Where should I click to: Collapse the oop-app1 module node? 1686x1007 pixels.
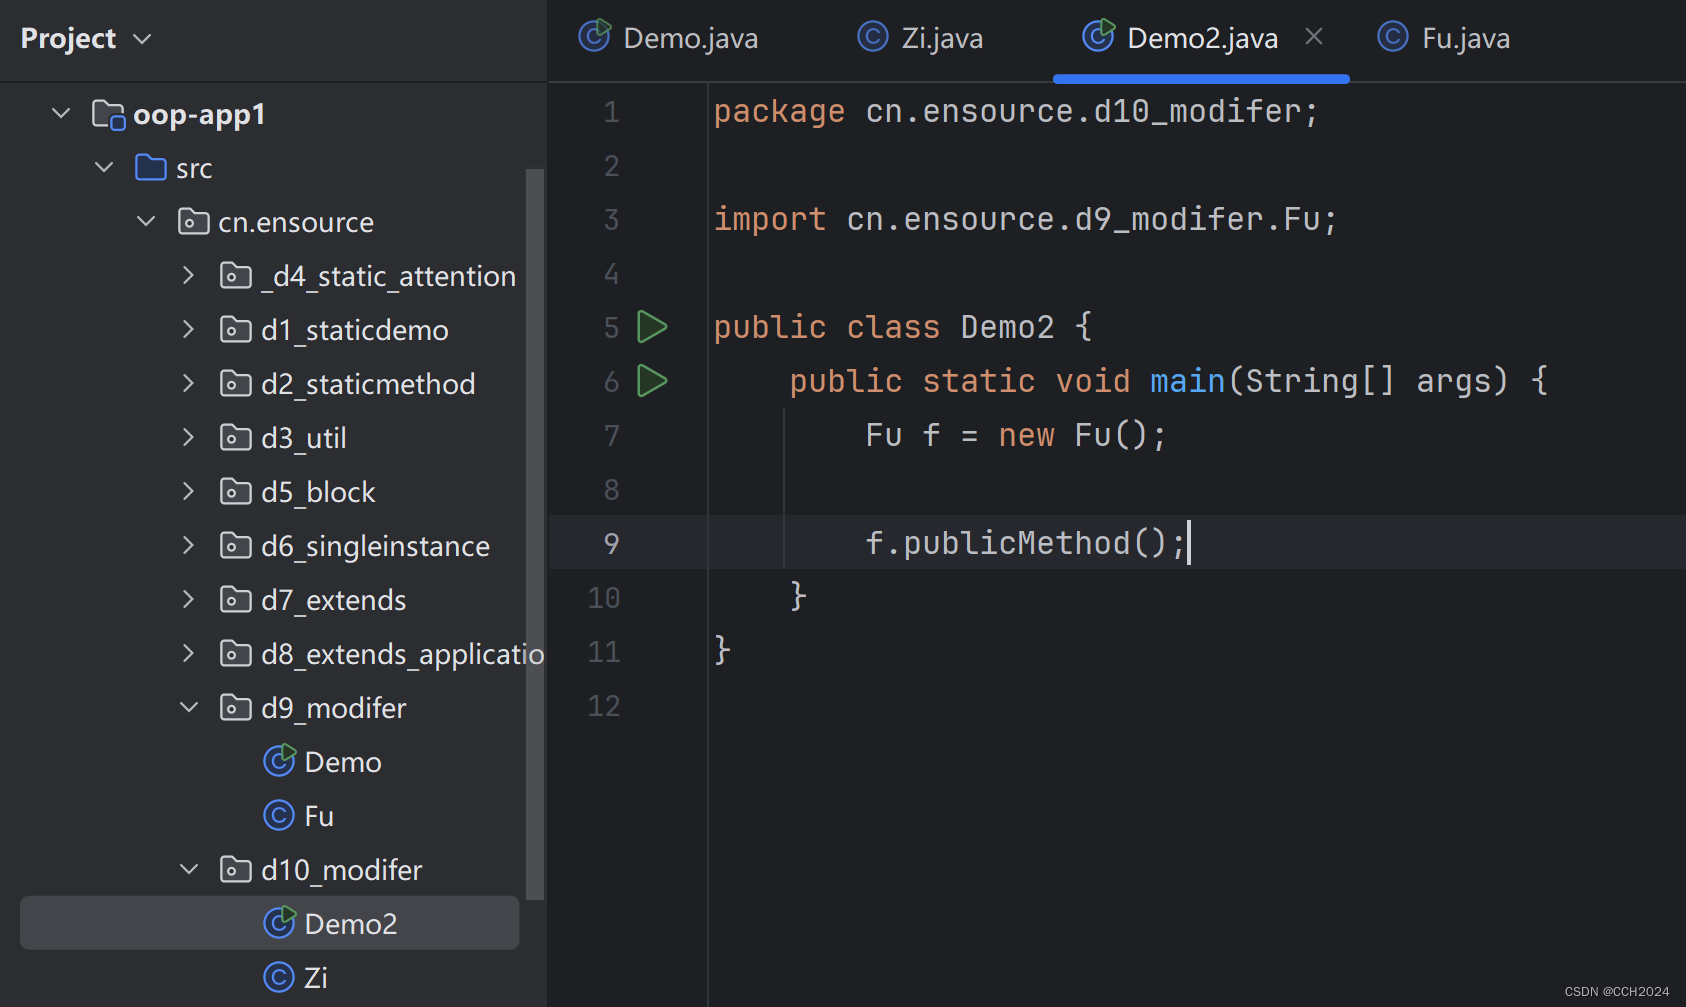coord(61,114)
